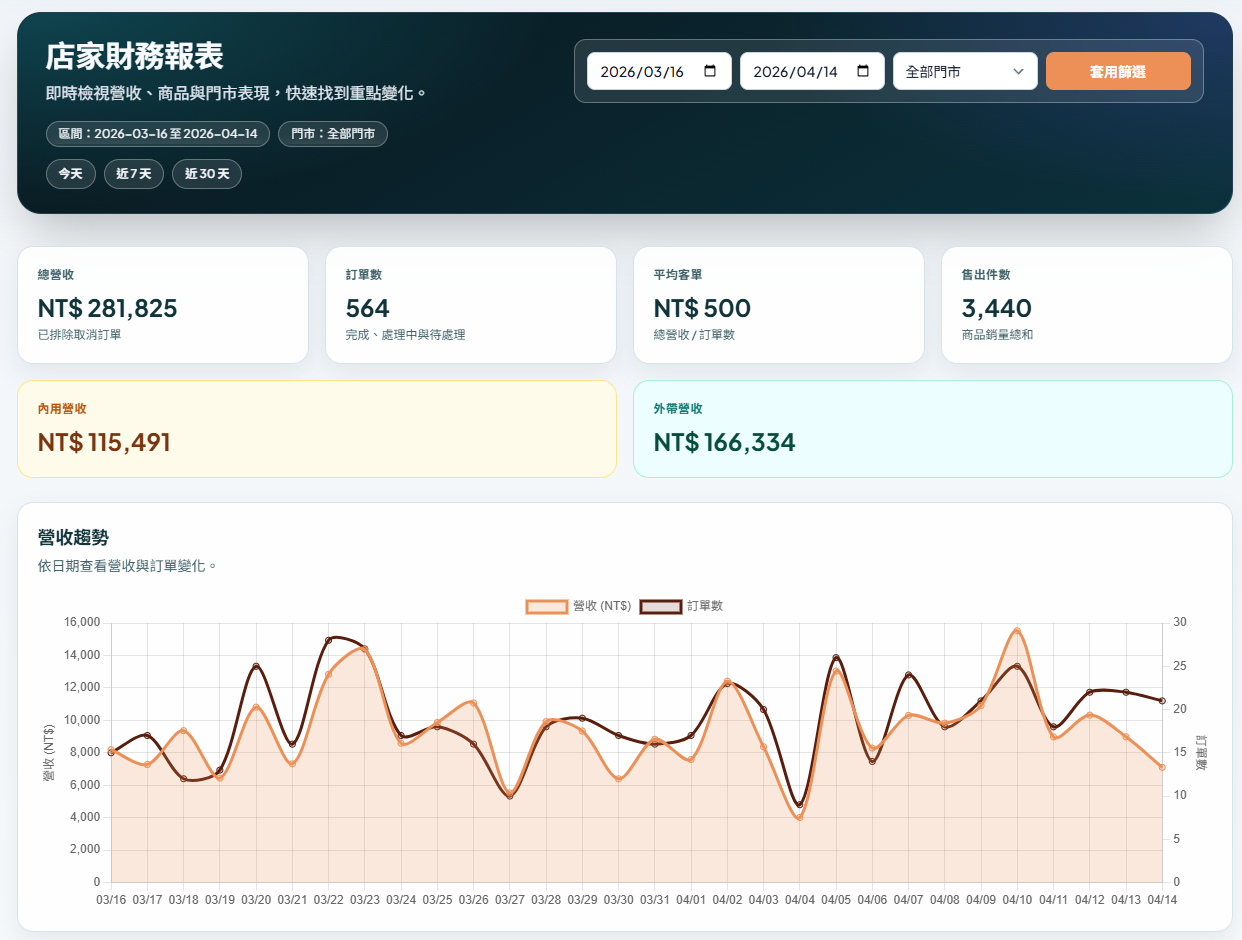Select the 今天 quick range
Viewport: 1242px width, 940px height.
[x=70, y=174]
